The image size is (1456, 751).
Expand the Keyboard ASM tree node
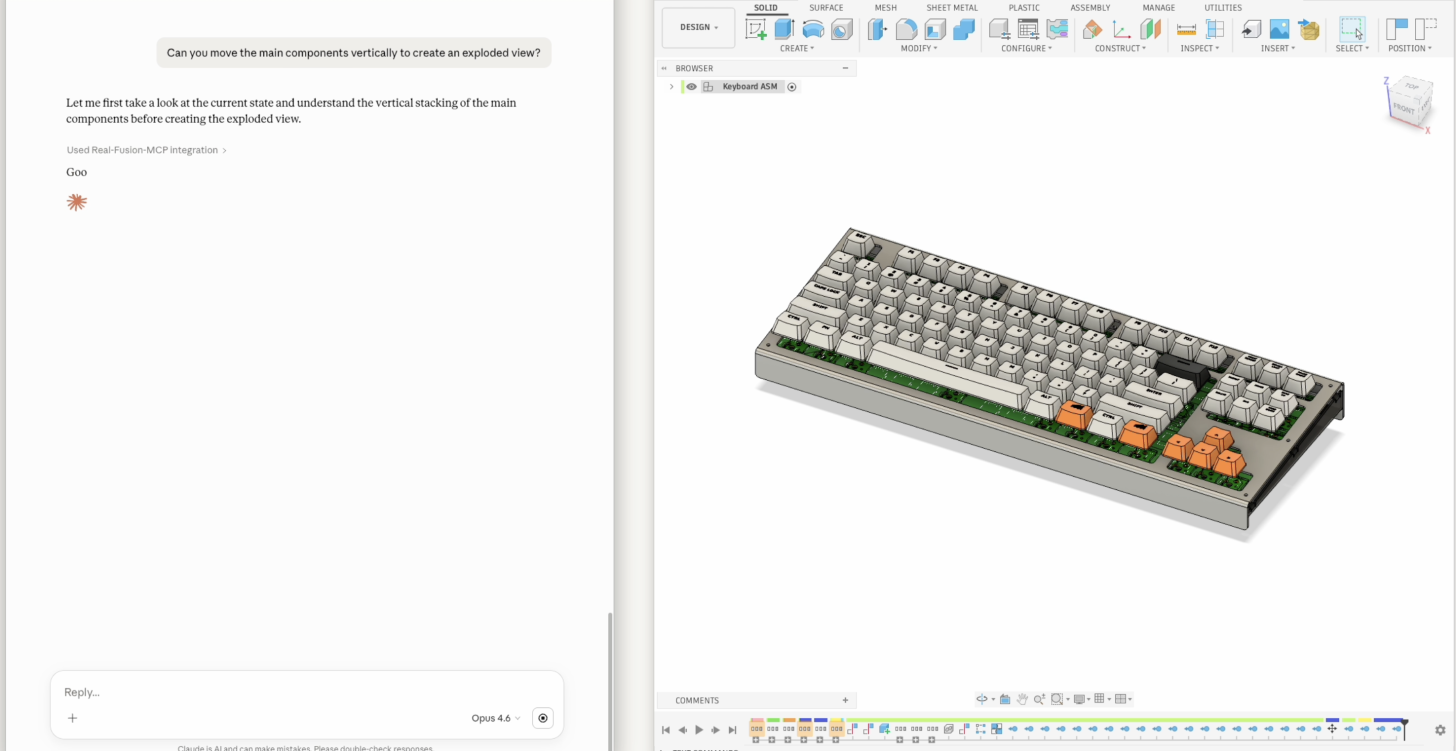(671, 87)
